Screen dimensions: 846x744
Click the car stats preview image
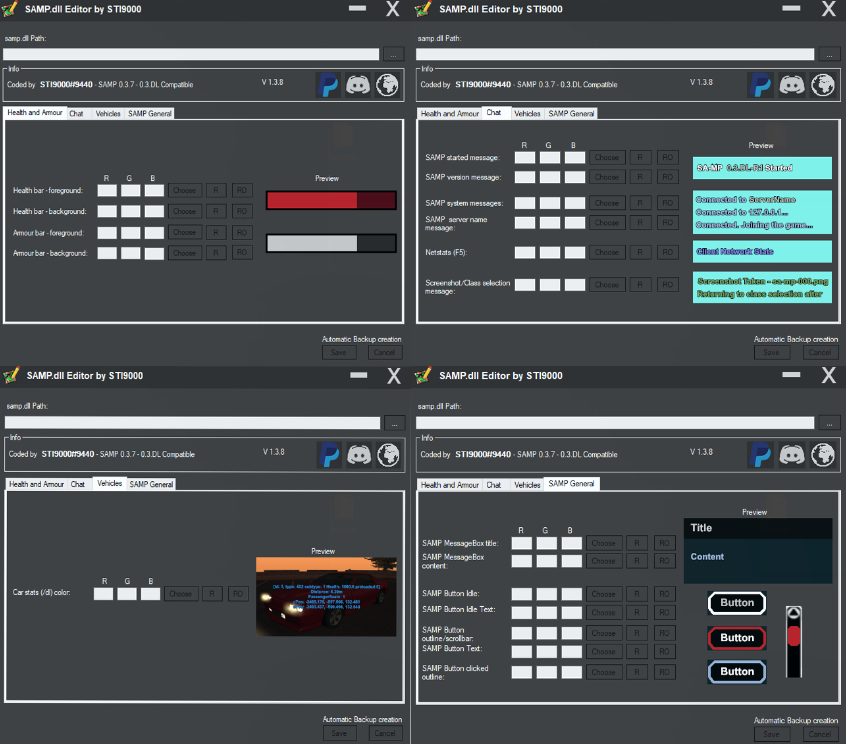pyautogui.click(x=326, y=597)
